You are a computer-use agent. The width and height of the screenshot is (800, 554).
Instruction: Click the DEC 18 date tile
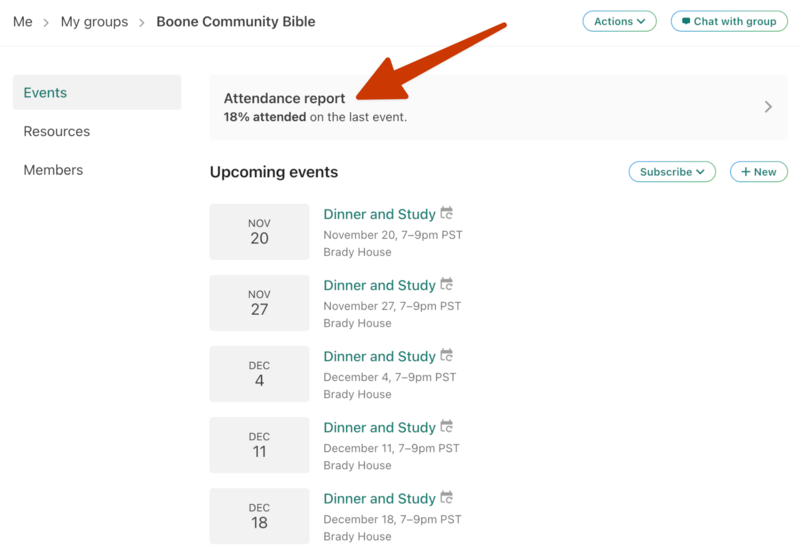(x=259, y=516)
